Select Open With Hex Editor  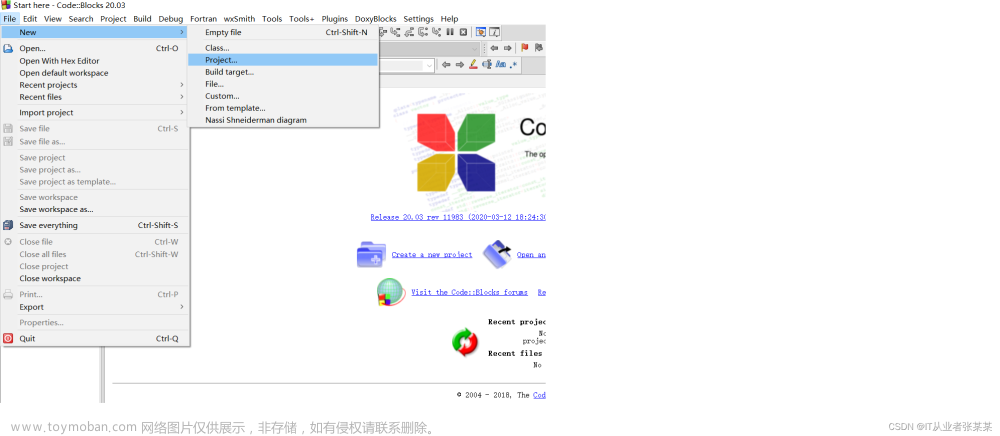coord(96,61)
